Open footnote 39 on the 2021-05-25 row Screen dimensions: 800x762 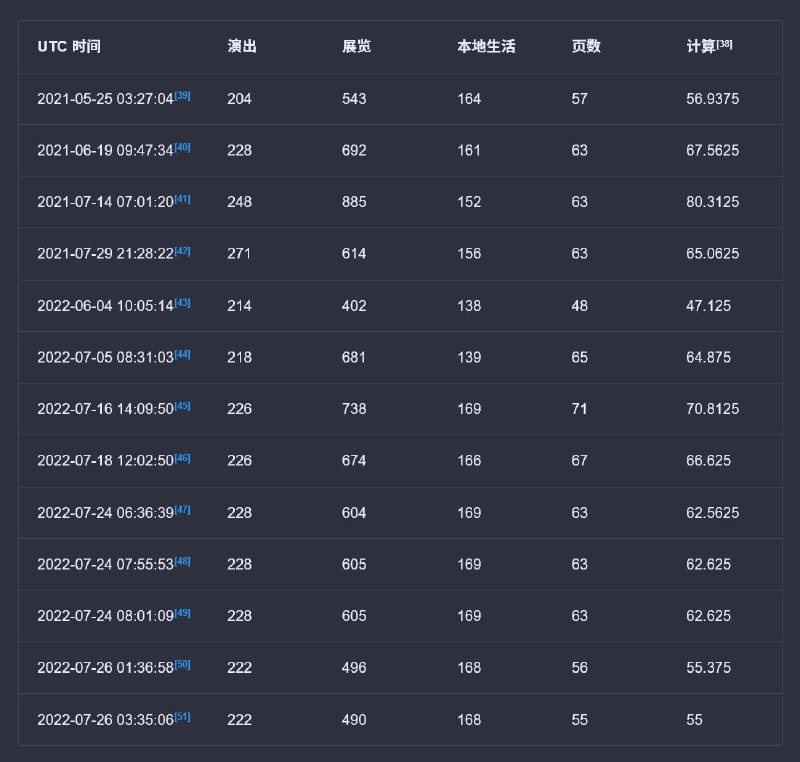click(x=182, y=95)
